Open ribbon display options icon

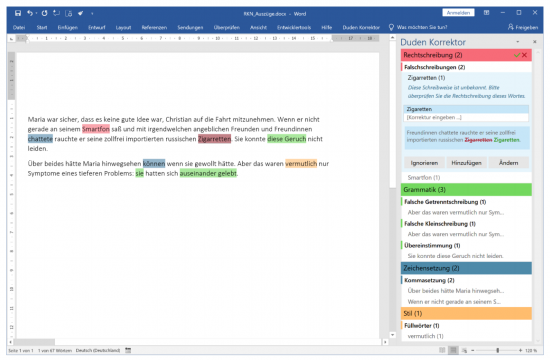tap(486, 13)
